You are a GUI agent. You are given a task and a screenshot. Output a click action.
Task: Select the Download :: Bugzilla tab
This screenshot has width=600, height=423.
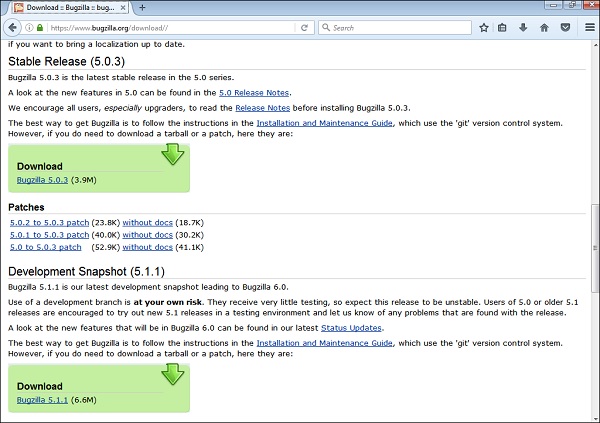tap(70, 7)
